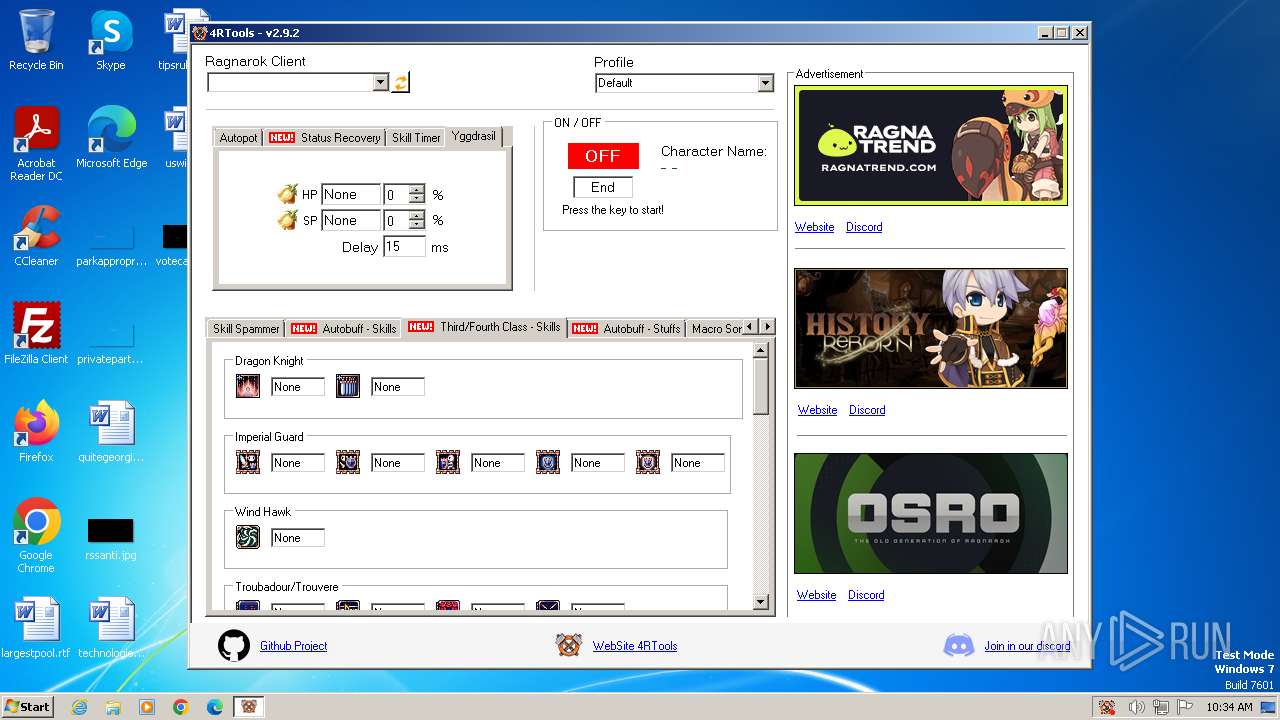This screenshot has width=1280, height=720.
Task: Open Acrobat Reader DC shortcut
Action: 36,144
